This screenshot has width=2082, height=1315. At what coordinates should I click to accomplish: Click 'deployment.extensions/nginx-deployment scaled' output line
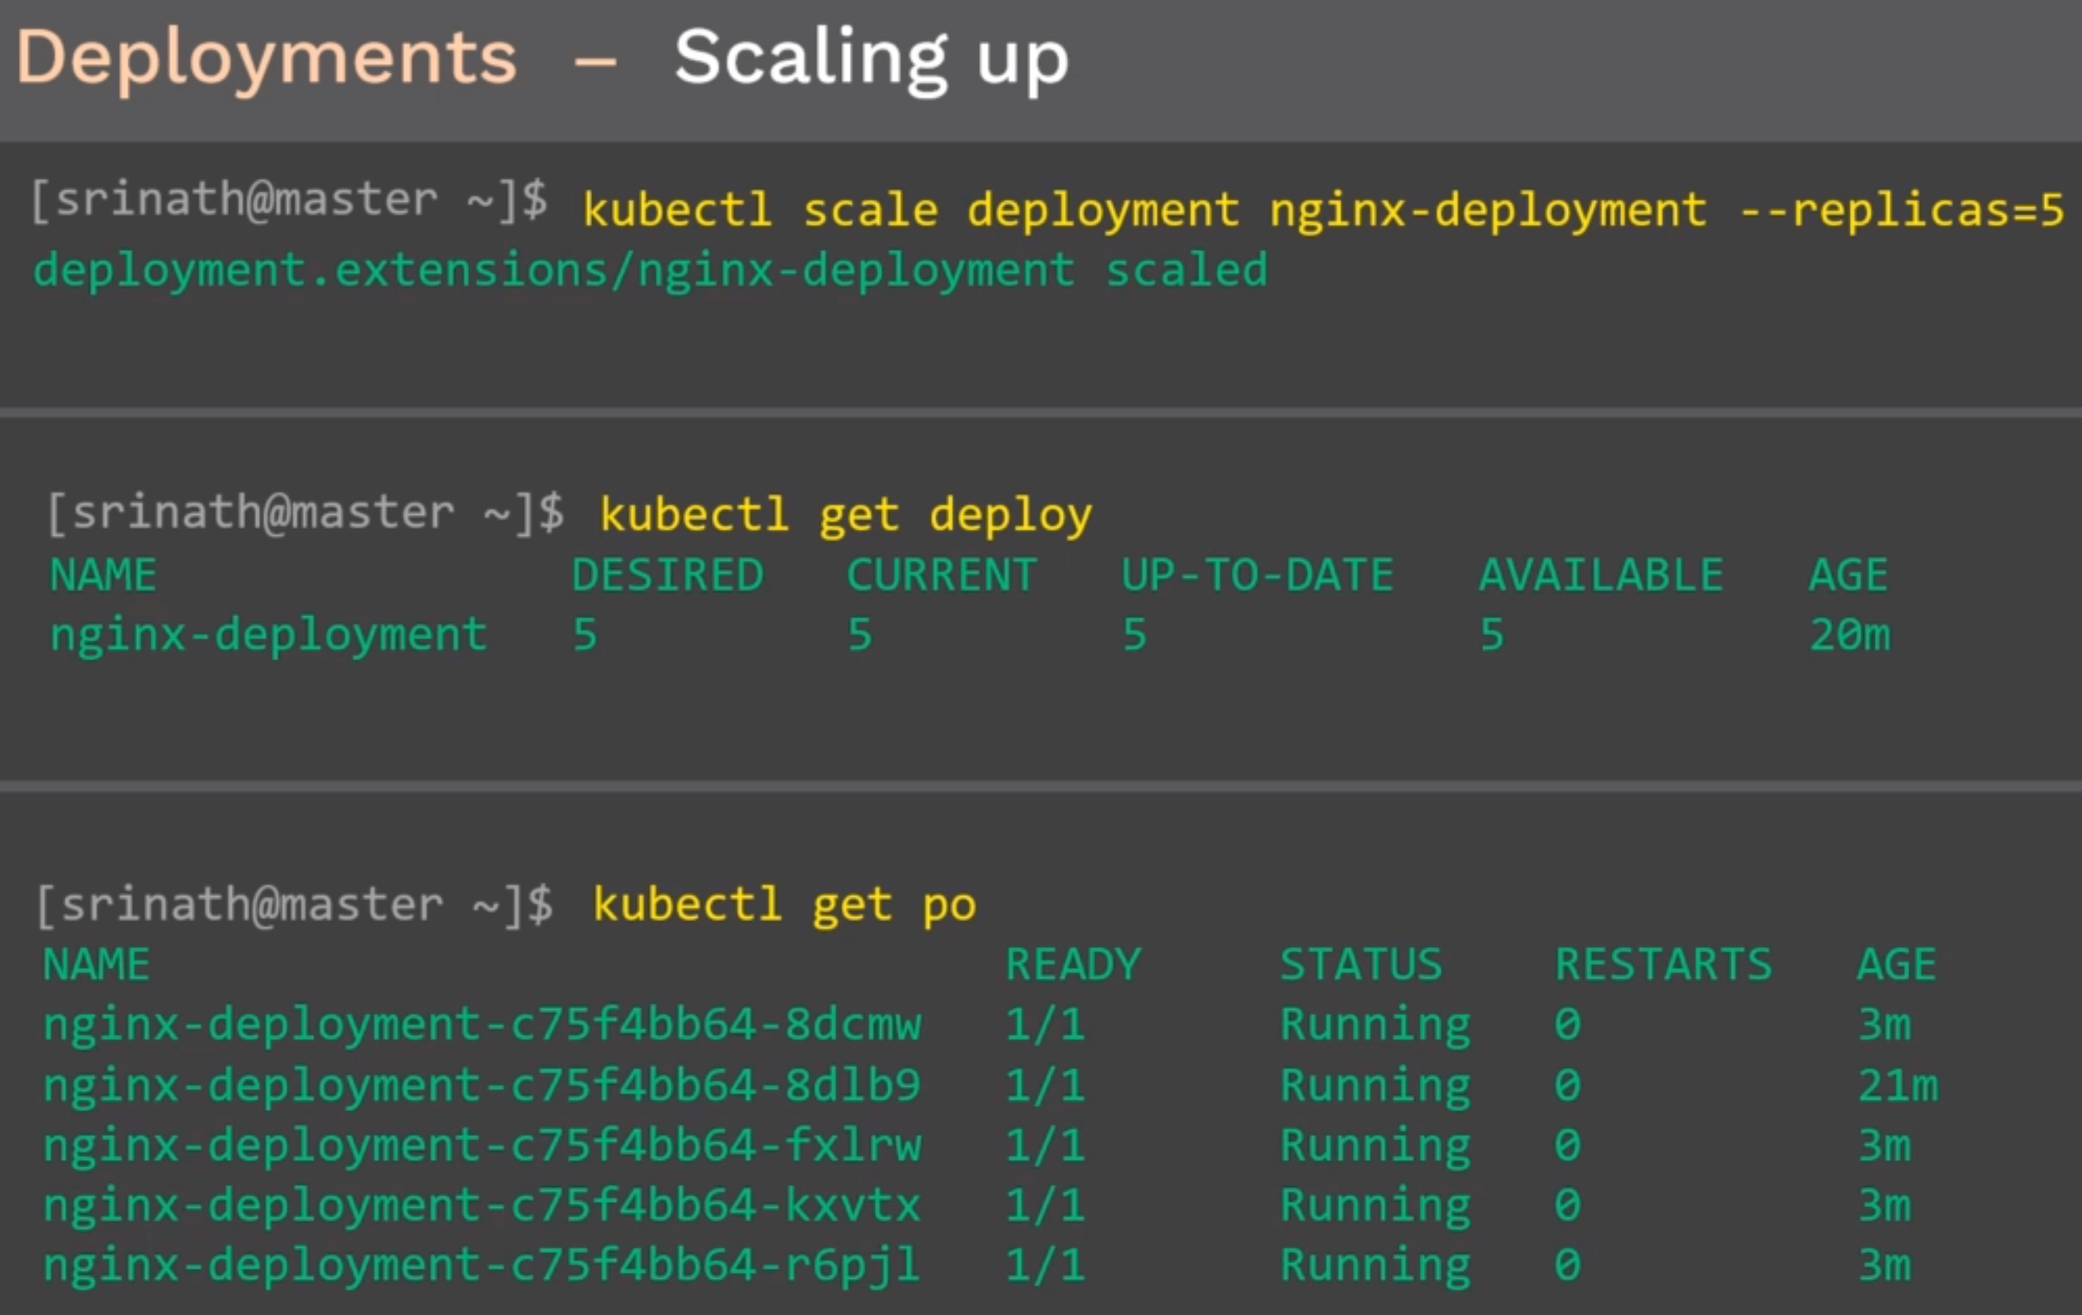click(x=650, y=272)
